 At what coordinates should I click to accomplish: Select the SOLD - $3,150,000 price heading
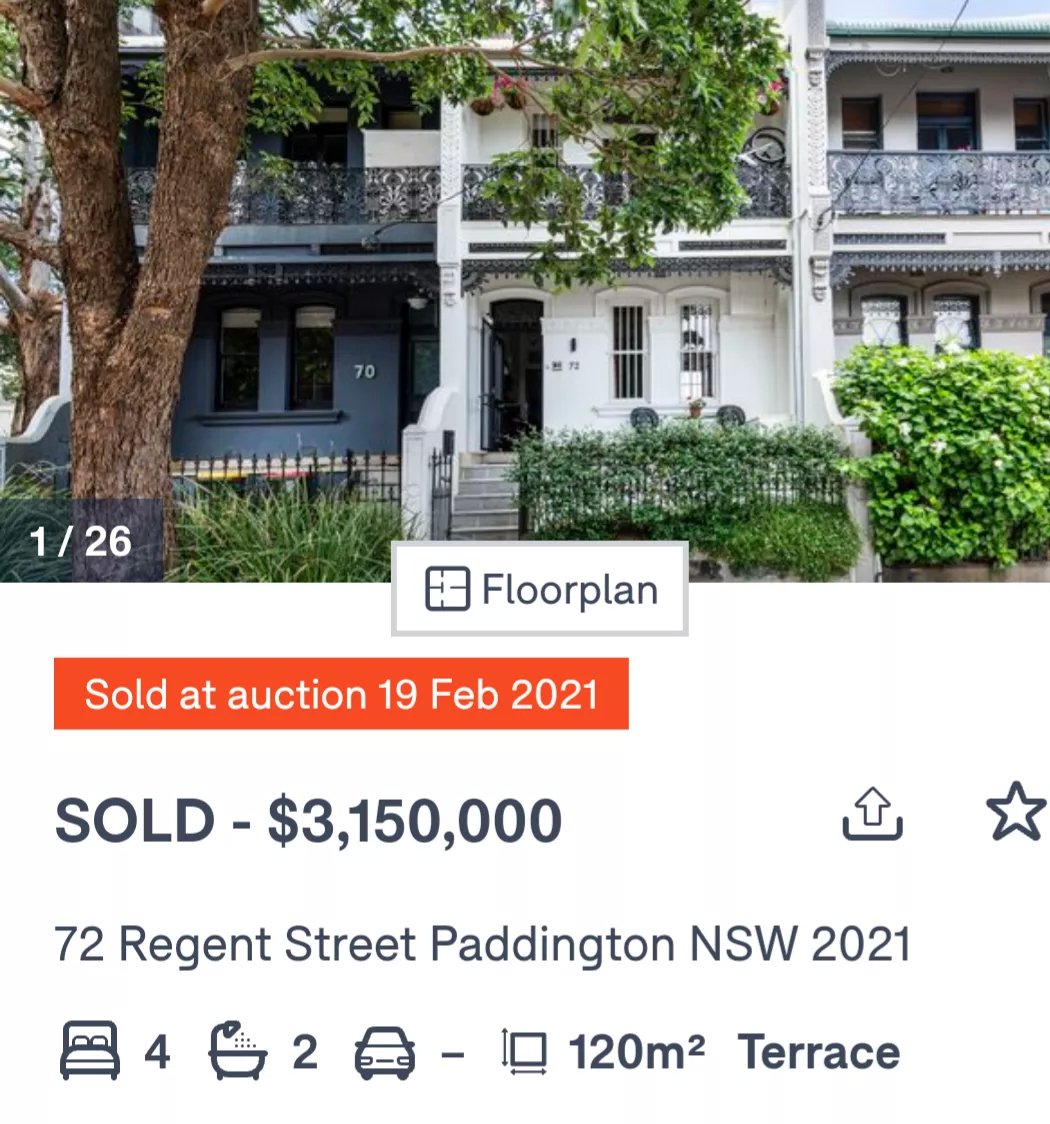[x=308, y=821]
